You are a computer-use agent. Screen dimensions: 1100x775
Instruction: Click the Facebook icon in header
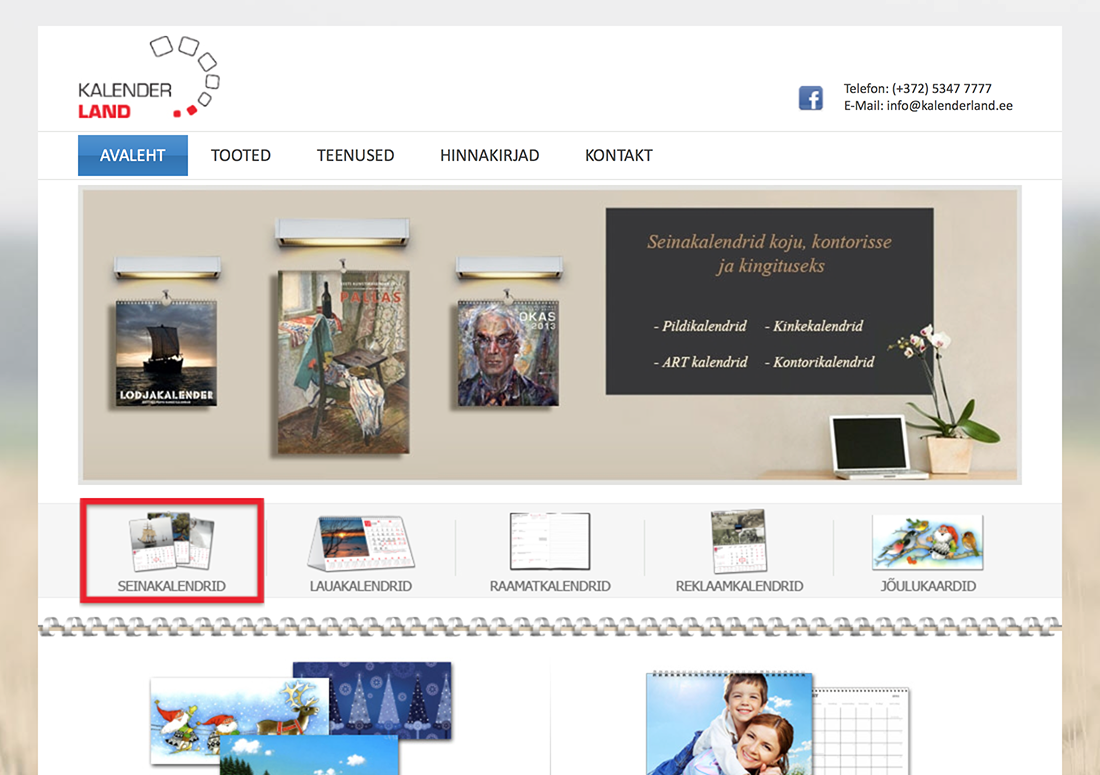(810, 98)
